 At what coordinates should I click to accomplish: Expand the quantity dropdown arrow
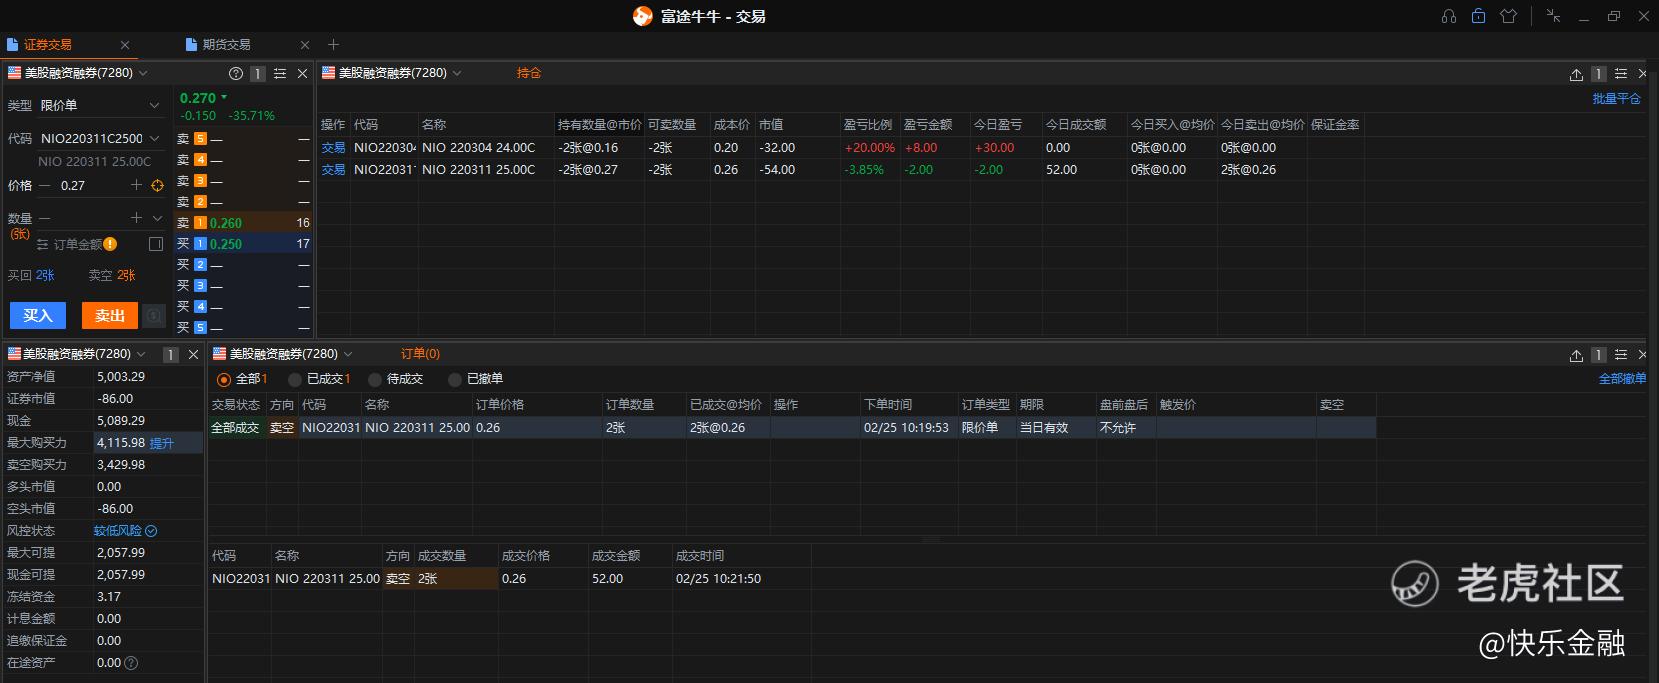[157, 218]
